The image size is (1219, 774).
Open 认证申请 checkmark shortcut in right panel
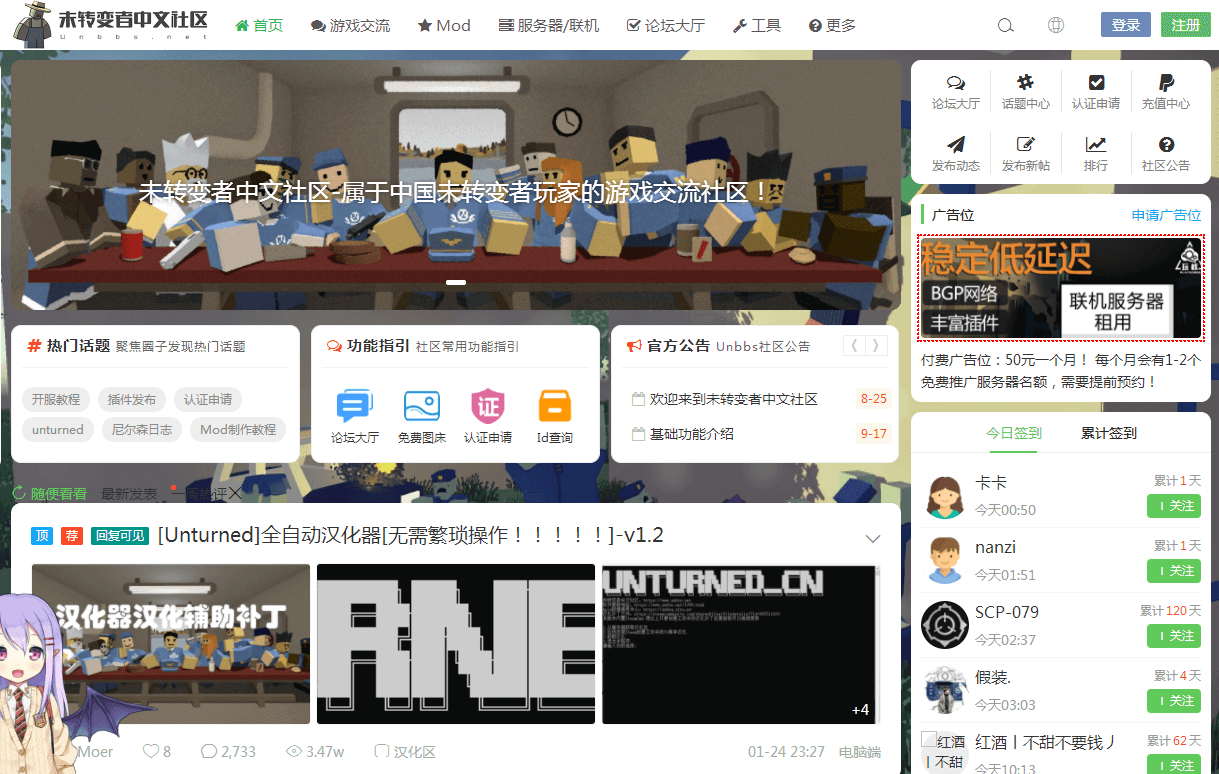coord(1096,91)
